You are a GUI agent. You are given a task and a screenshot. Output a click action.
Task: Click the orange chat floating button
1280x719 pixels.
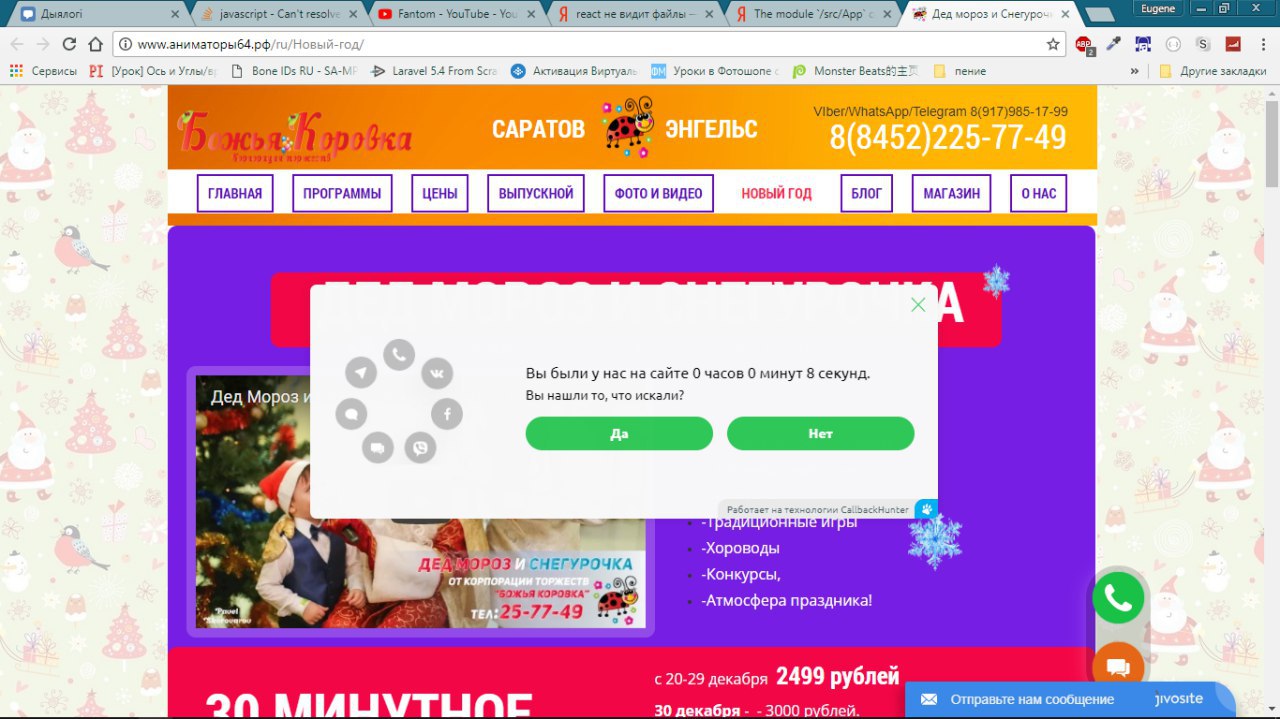click(1118, 667)
